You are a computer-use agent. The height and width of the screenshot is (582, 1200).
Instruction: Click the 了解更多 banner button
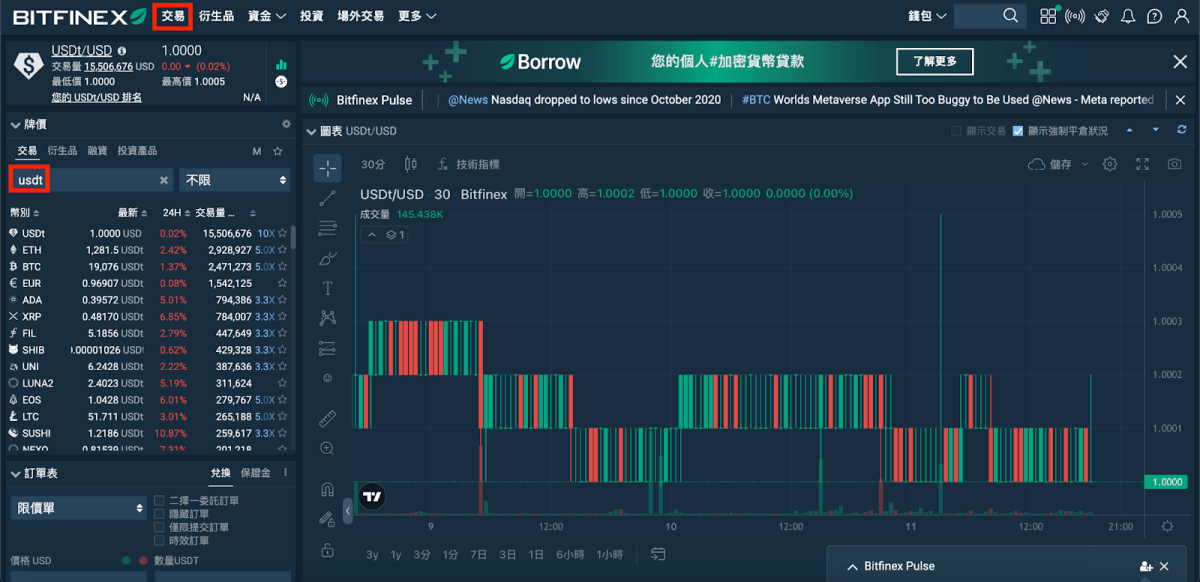coord(935,62)
